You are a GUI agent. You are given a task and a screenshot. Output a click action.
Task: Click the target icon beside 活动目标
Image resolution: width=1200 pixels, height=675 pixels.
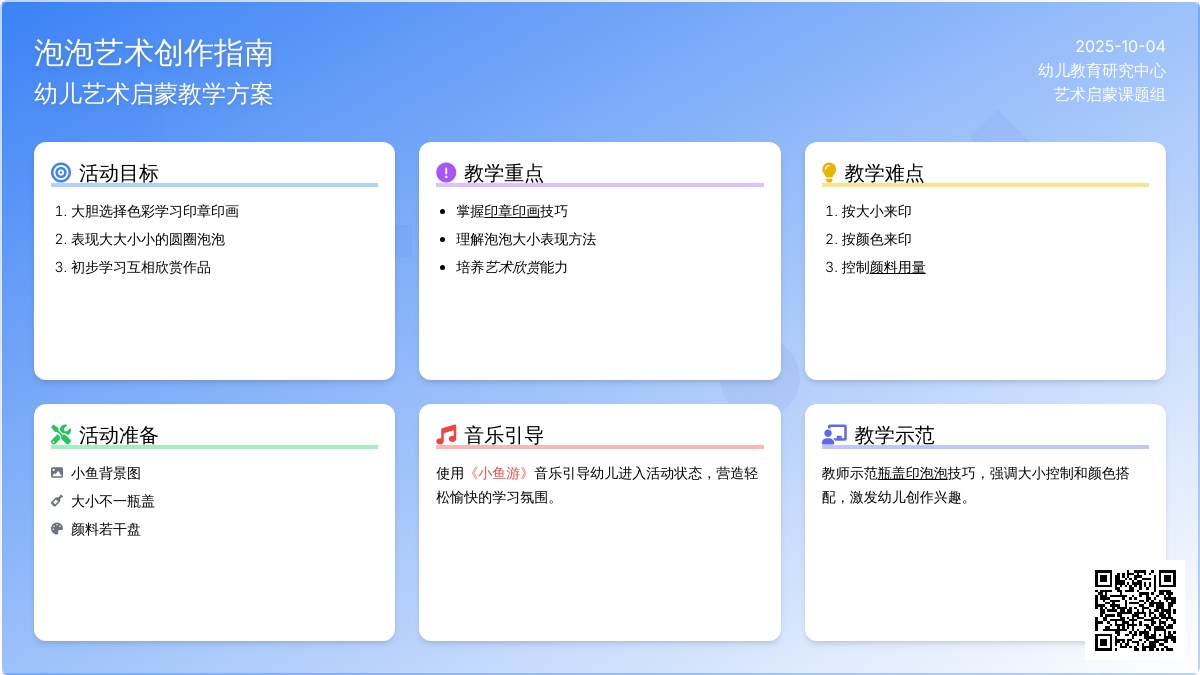tap(61, 173)
